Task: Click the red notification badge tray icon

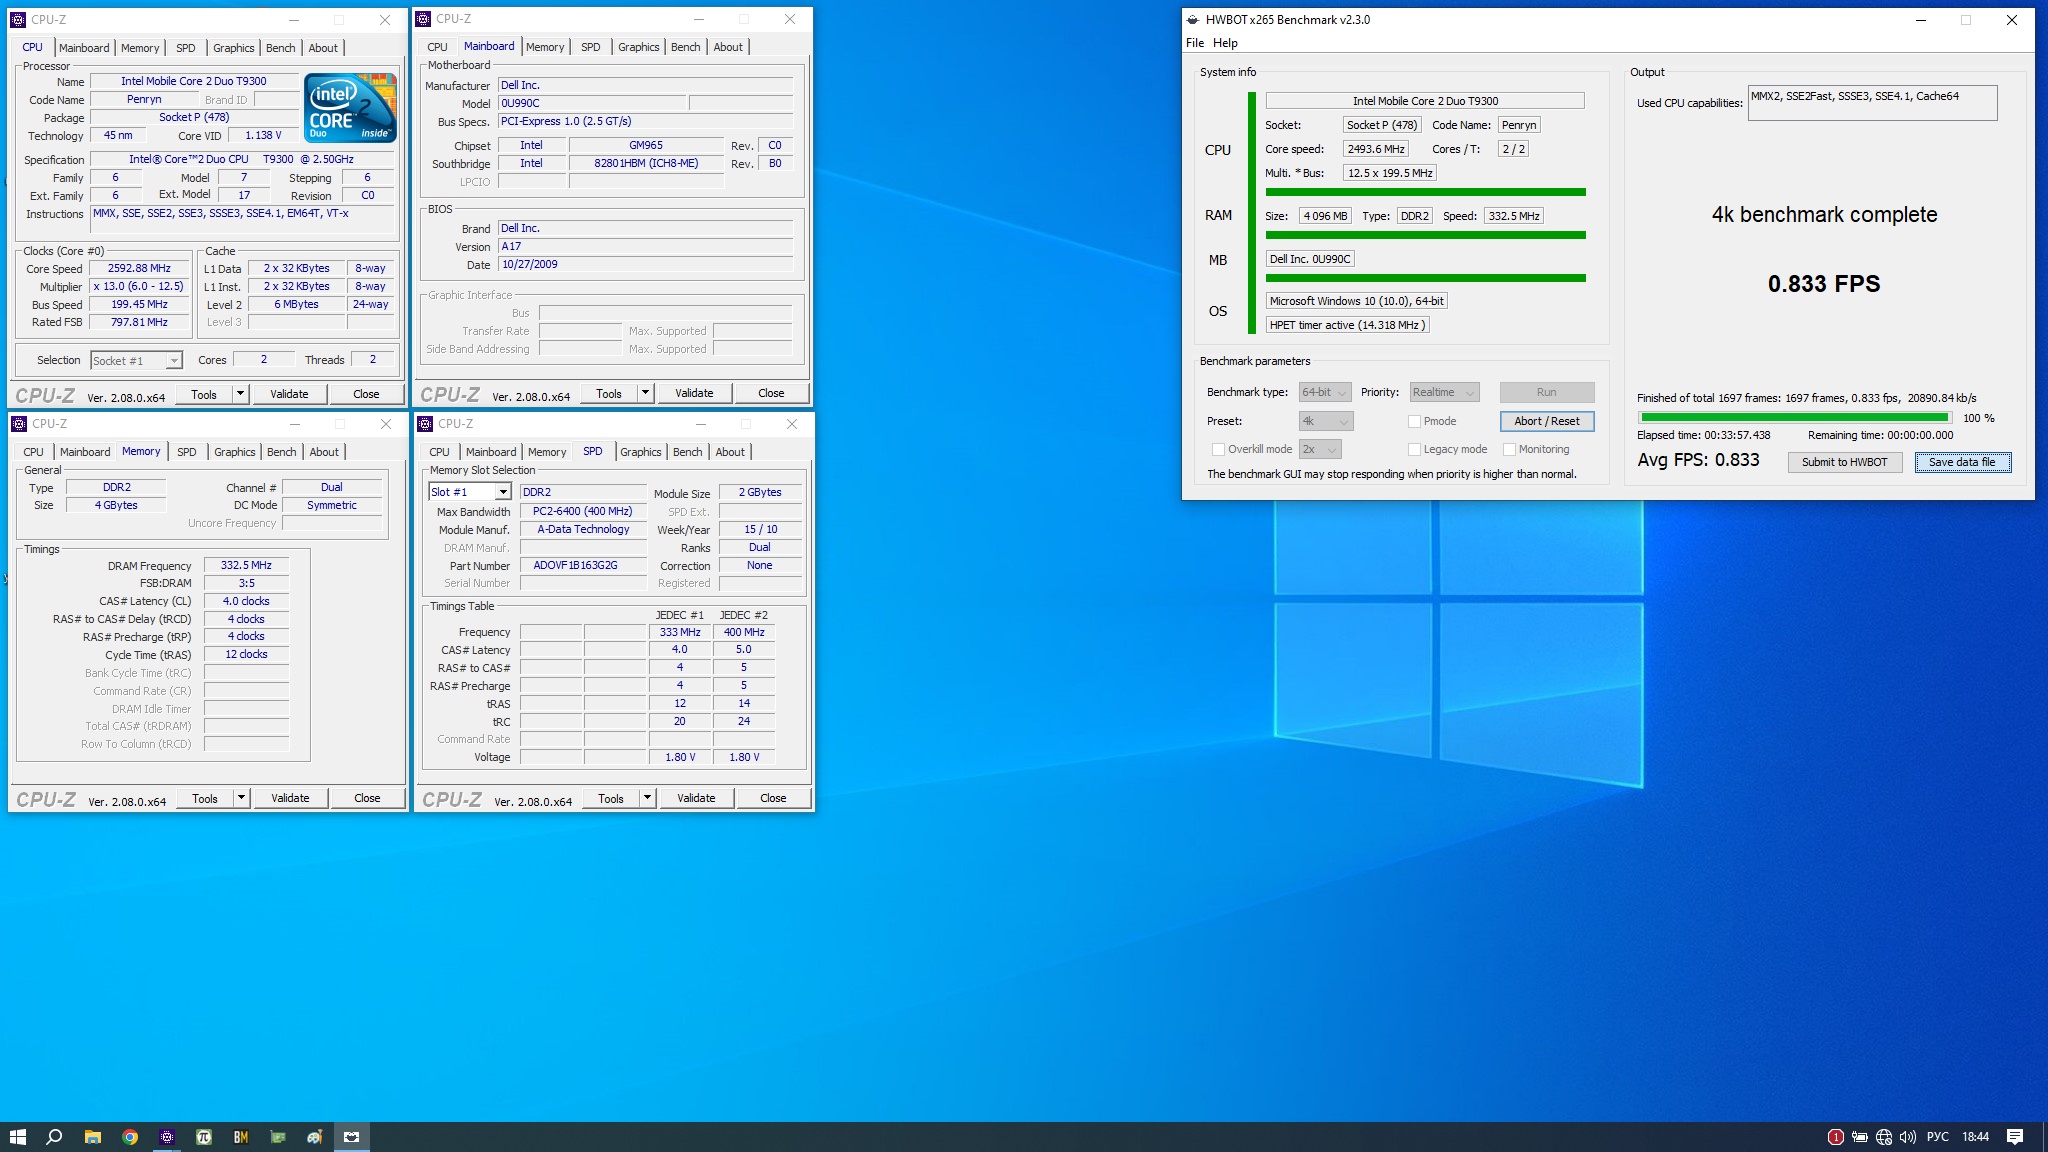Action: 1835,1137
